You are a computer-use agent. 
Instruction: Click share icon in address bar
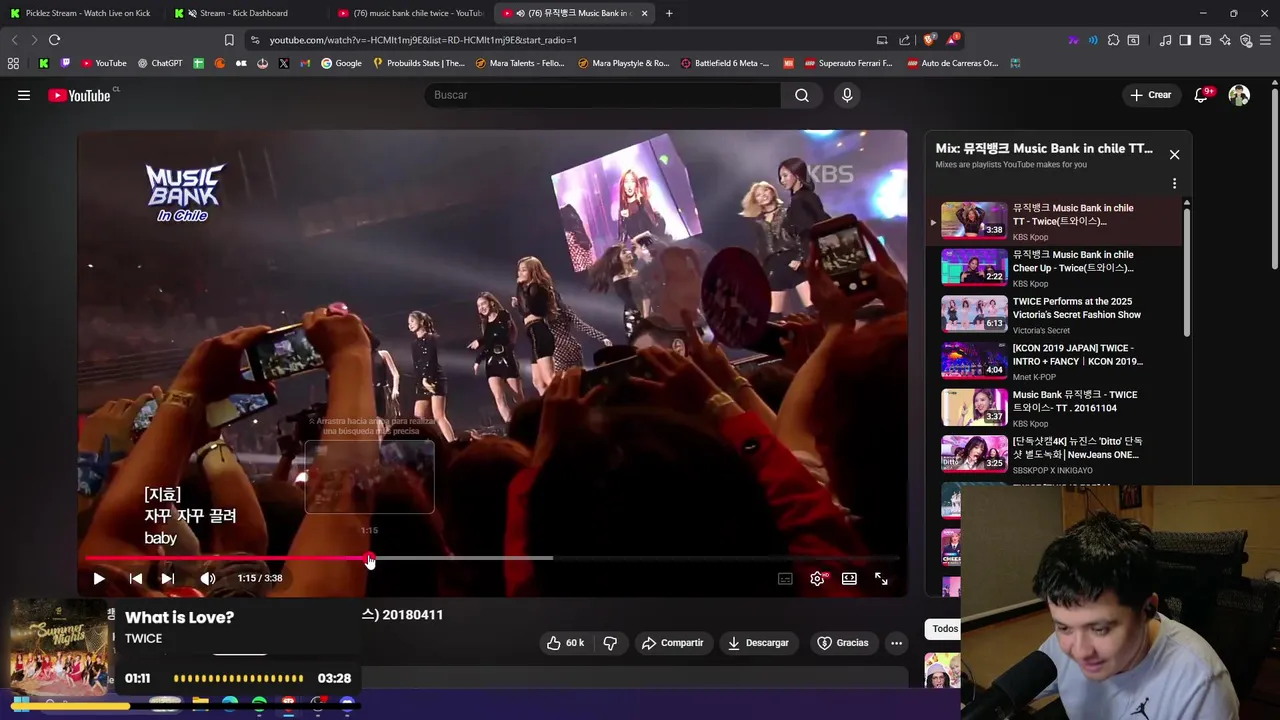pyautogui.click(x=904, y=40)
